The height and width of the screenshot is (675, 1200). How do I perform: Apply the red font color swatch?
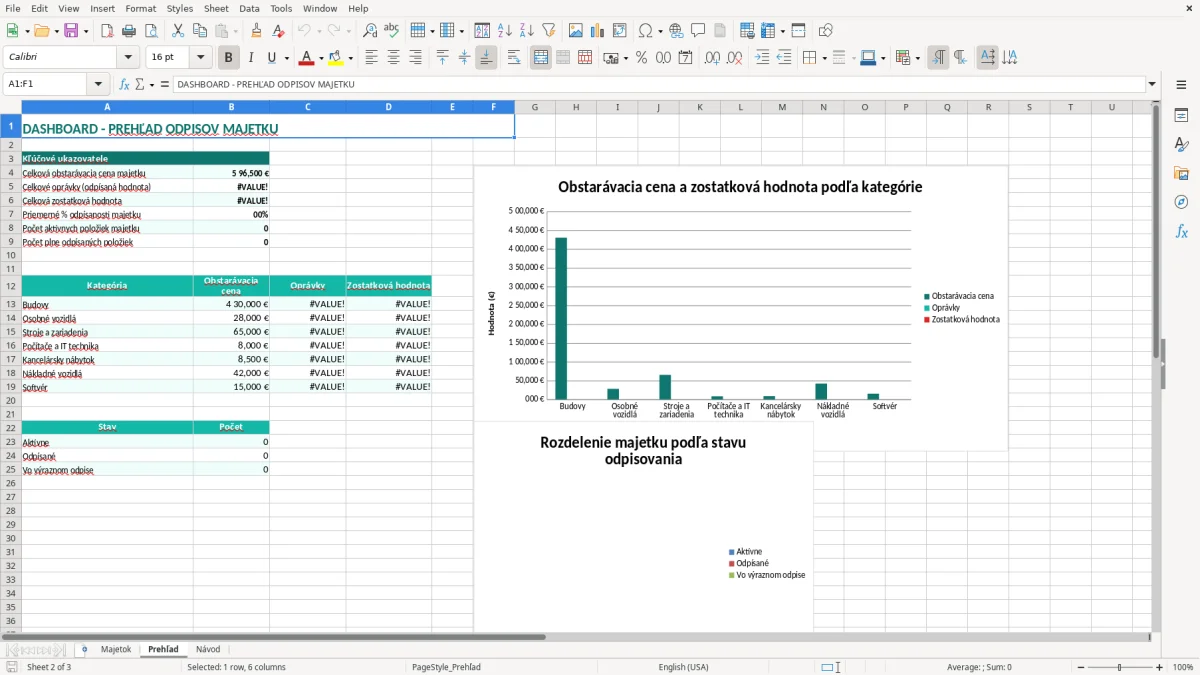pos(307,58)
